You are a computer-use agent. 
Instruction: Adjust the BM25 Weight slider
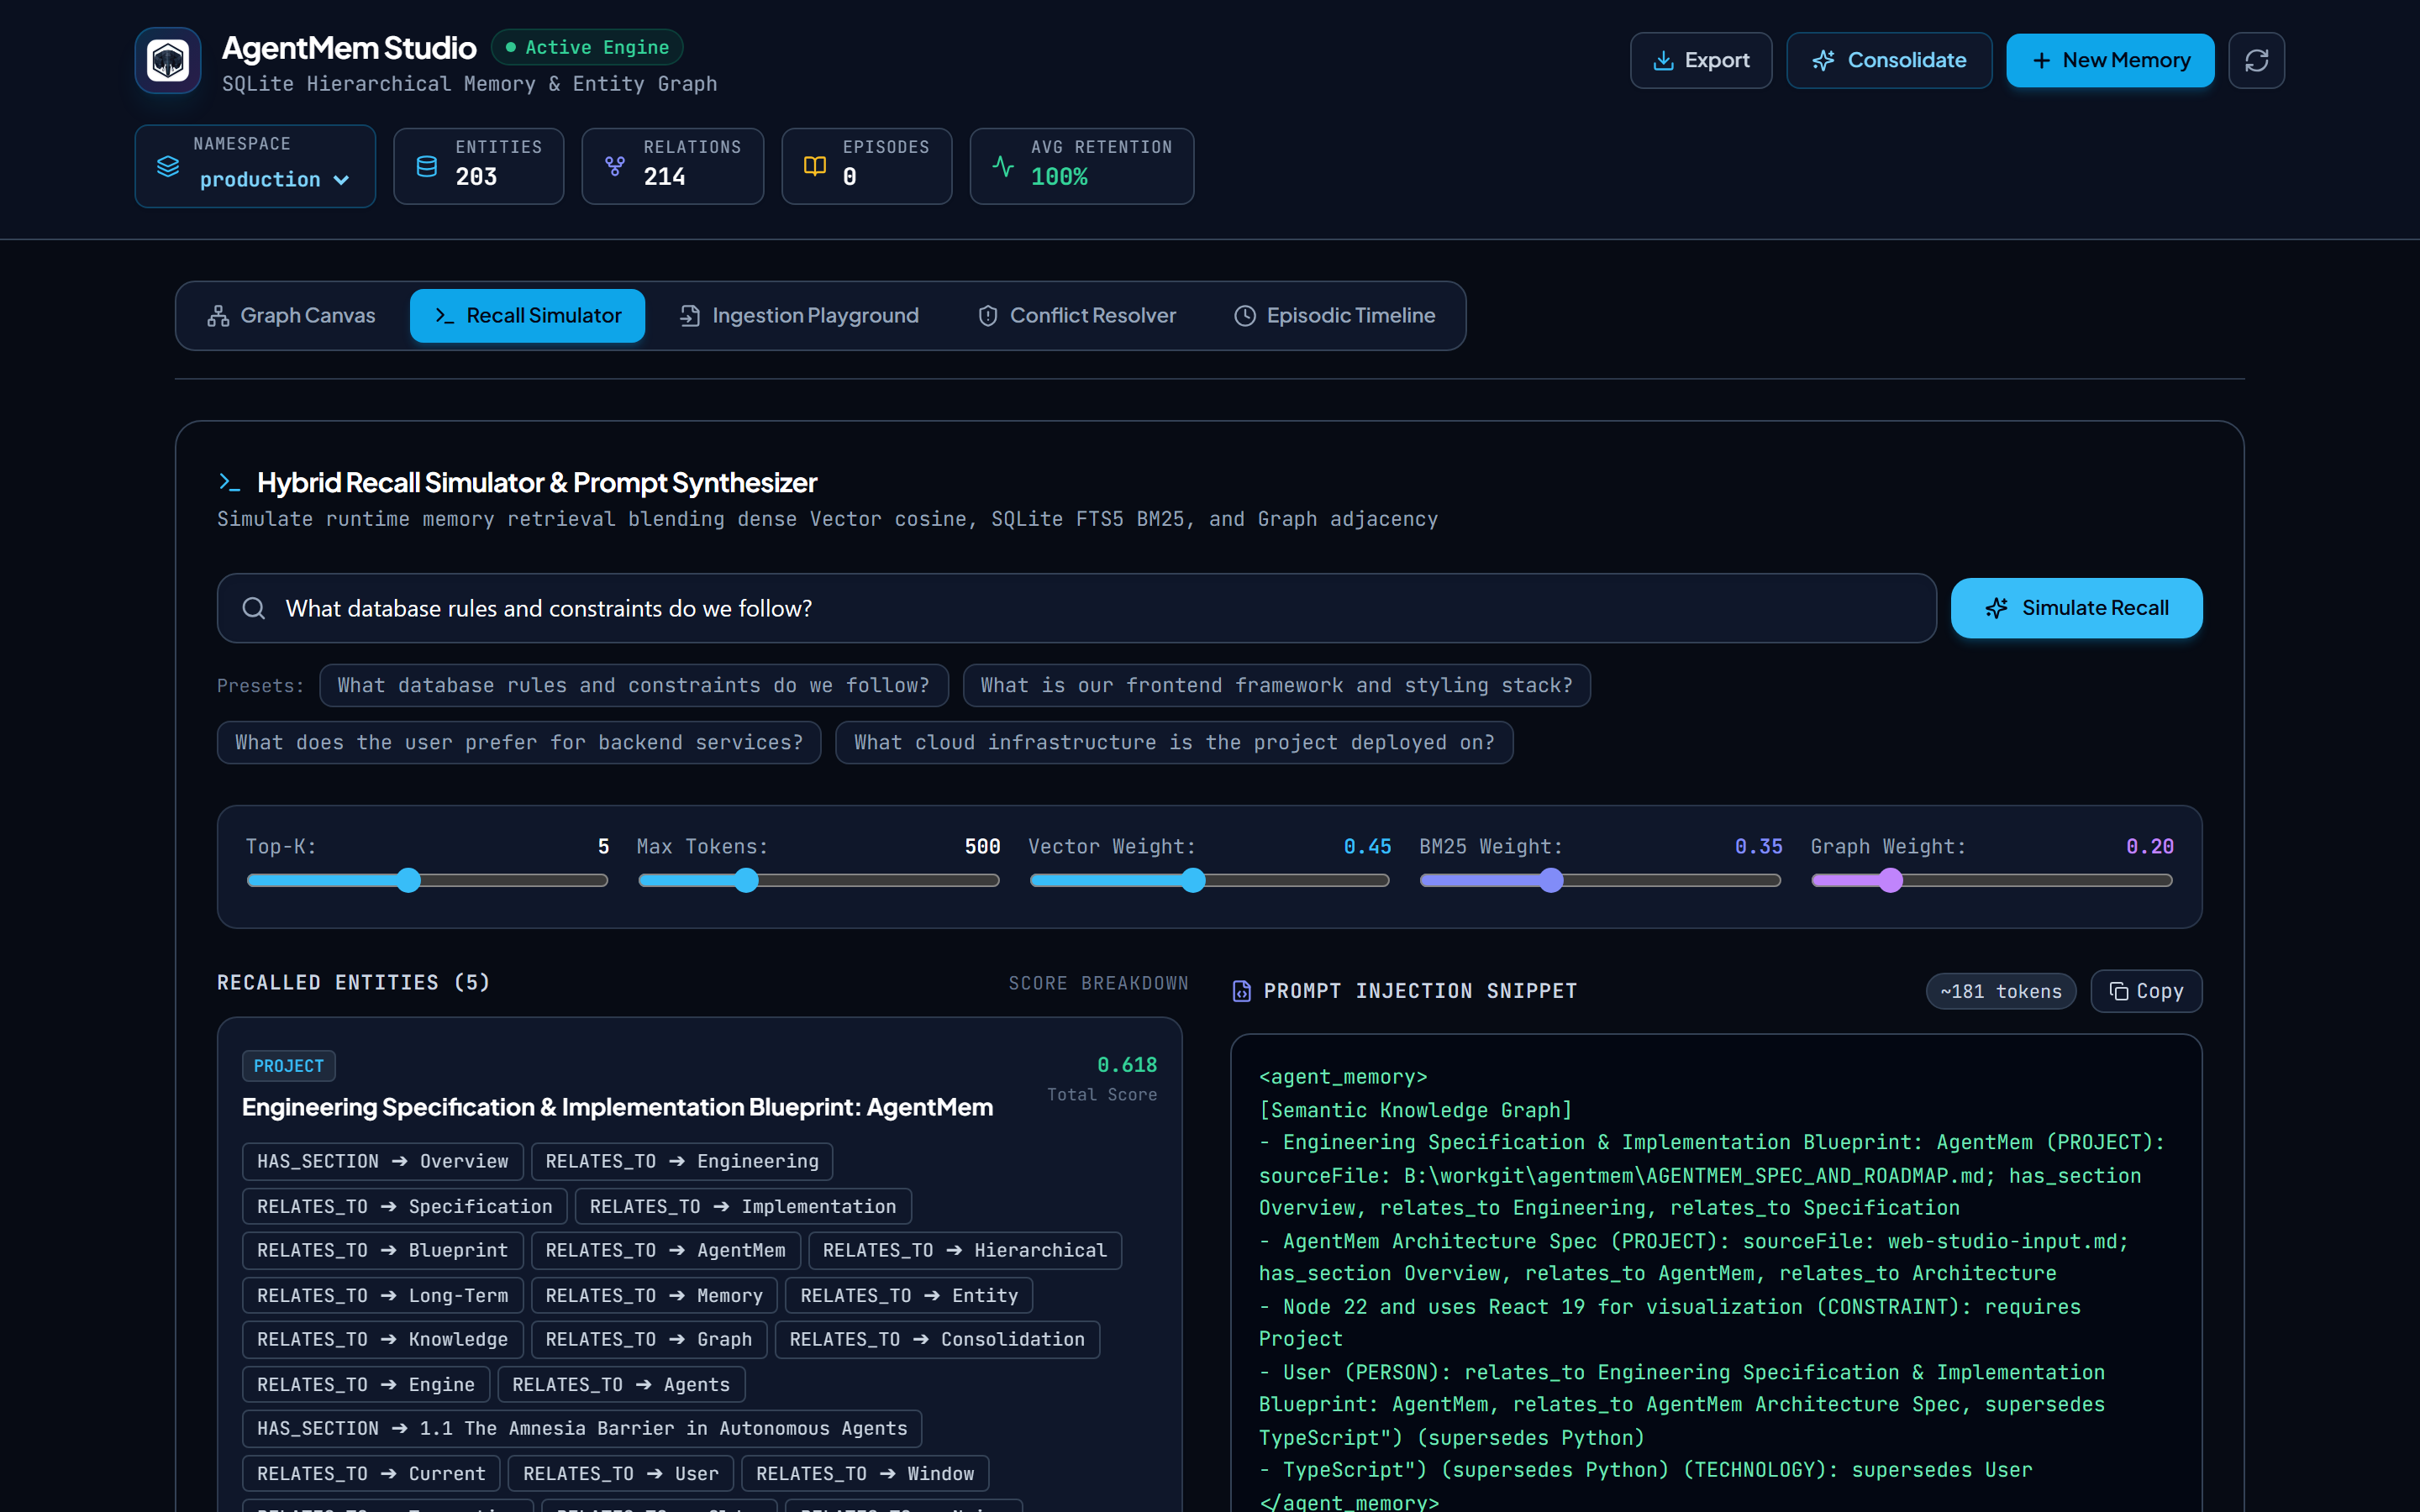pyautogui.click(x=1600, y=880)
